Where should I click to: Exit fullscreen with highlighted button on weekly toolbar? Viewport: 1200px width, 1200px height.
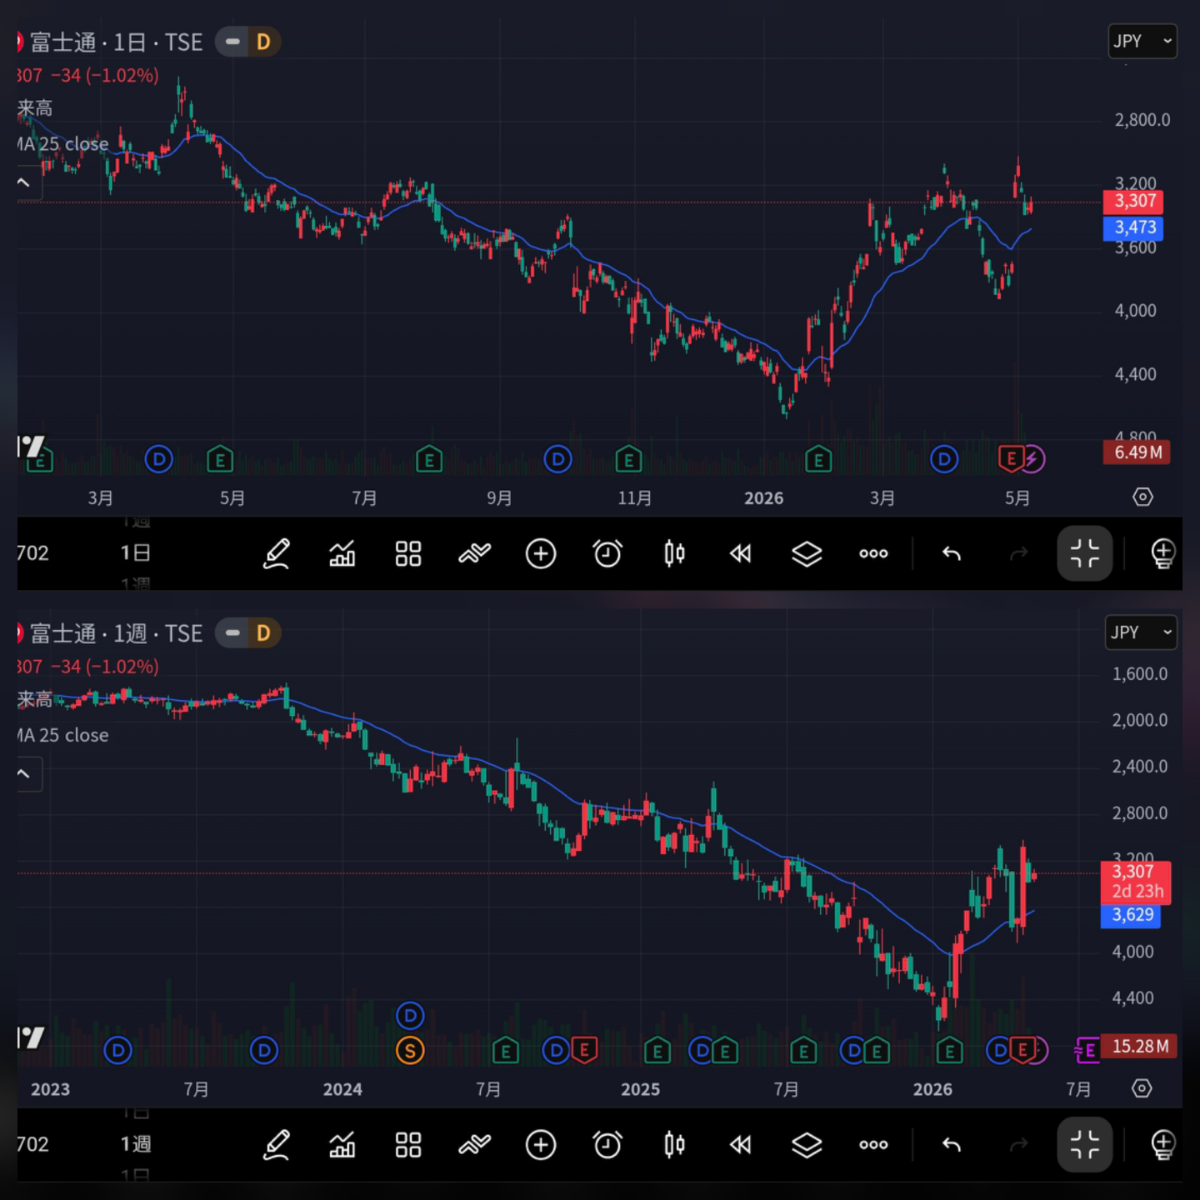pyautogui.click(x=1085, y=1144)
